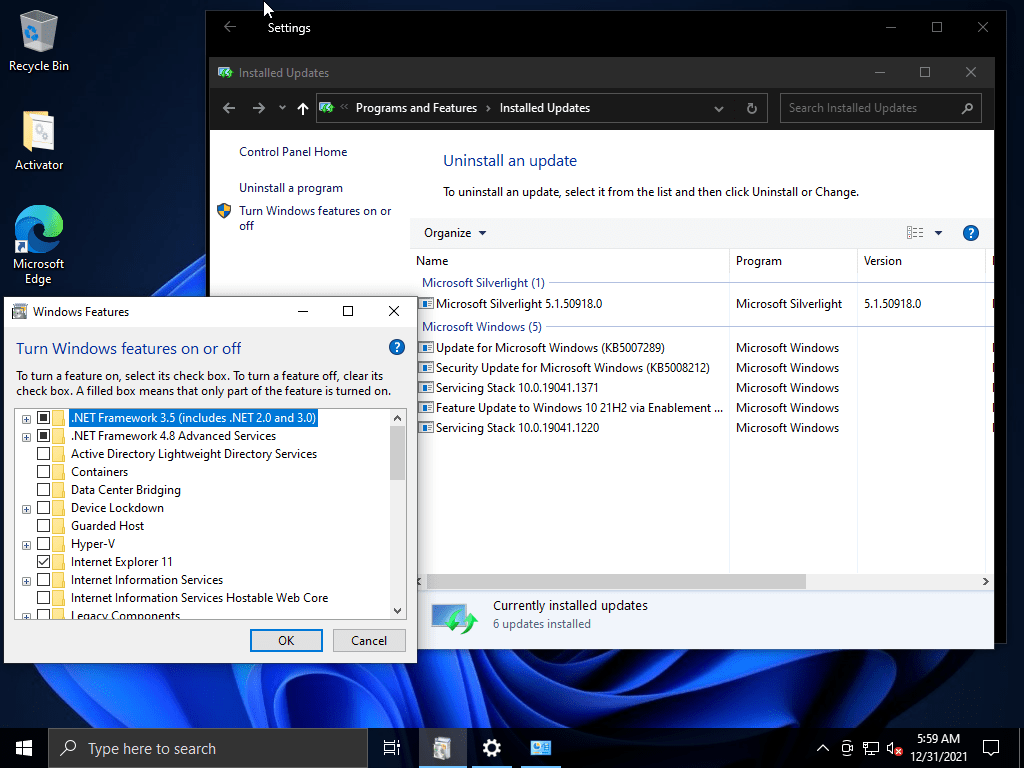Click OK in Windows Features dialog
Screen dimensions: 1024x768
tap(286, 641)
